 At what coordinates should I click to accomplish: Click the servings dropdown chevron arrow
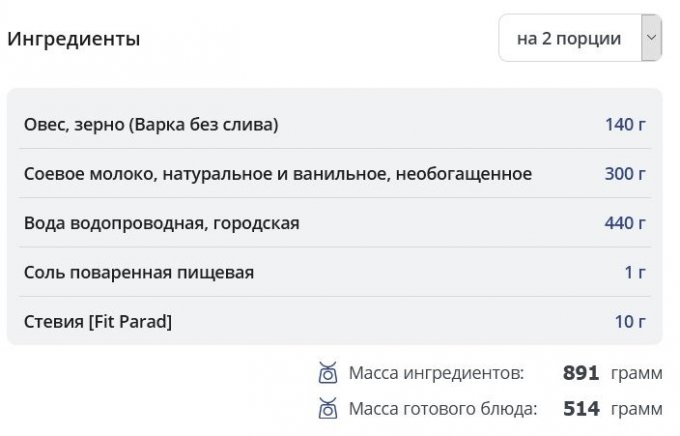coord(651,38)
